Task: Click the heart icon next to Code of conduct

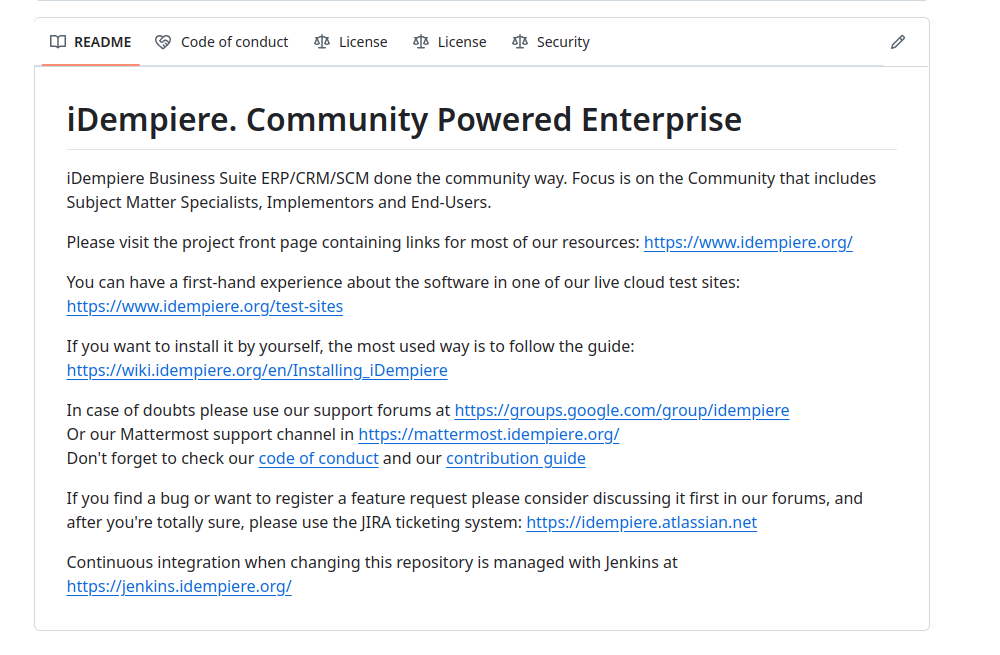Action: pos(162,41)
